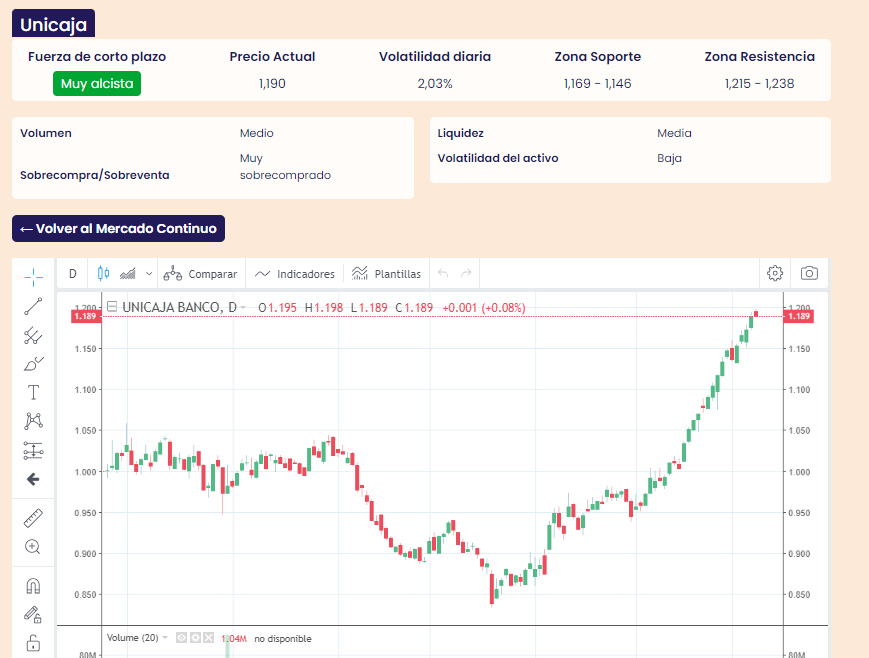Viewport: 869px width, 658px height.
Task: Change the D time interval
Action: (73, 273)
